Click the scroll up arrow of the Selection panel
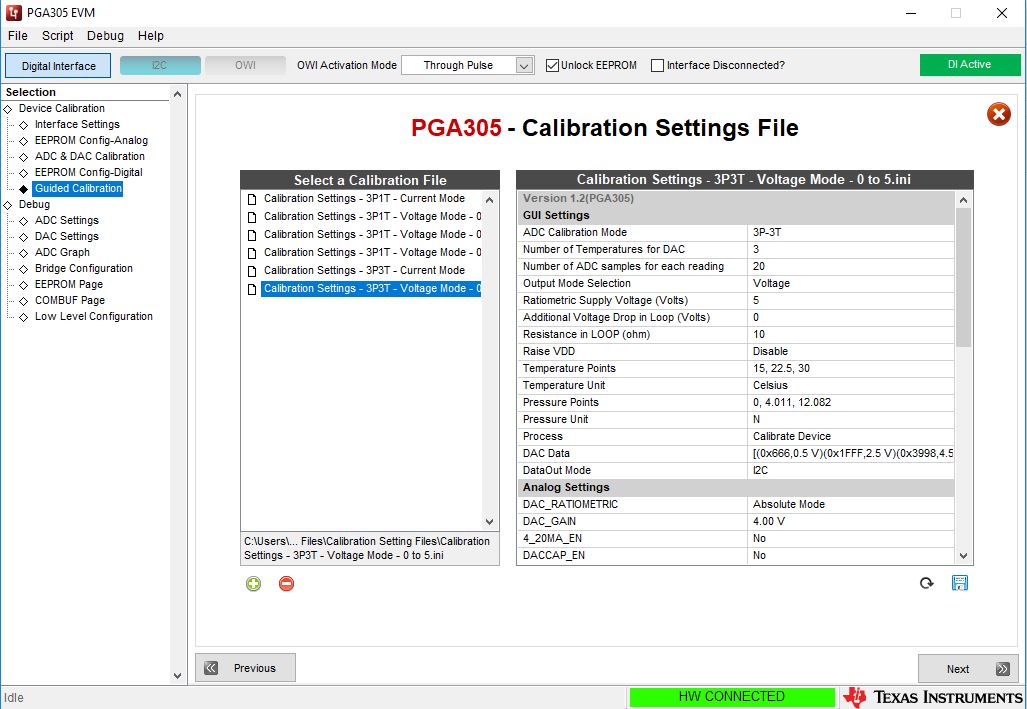The width and height of the screenshot is (1027, 709). click(177, 94)
